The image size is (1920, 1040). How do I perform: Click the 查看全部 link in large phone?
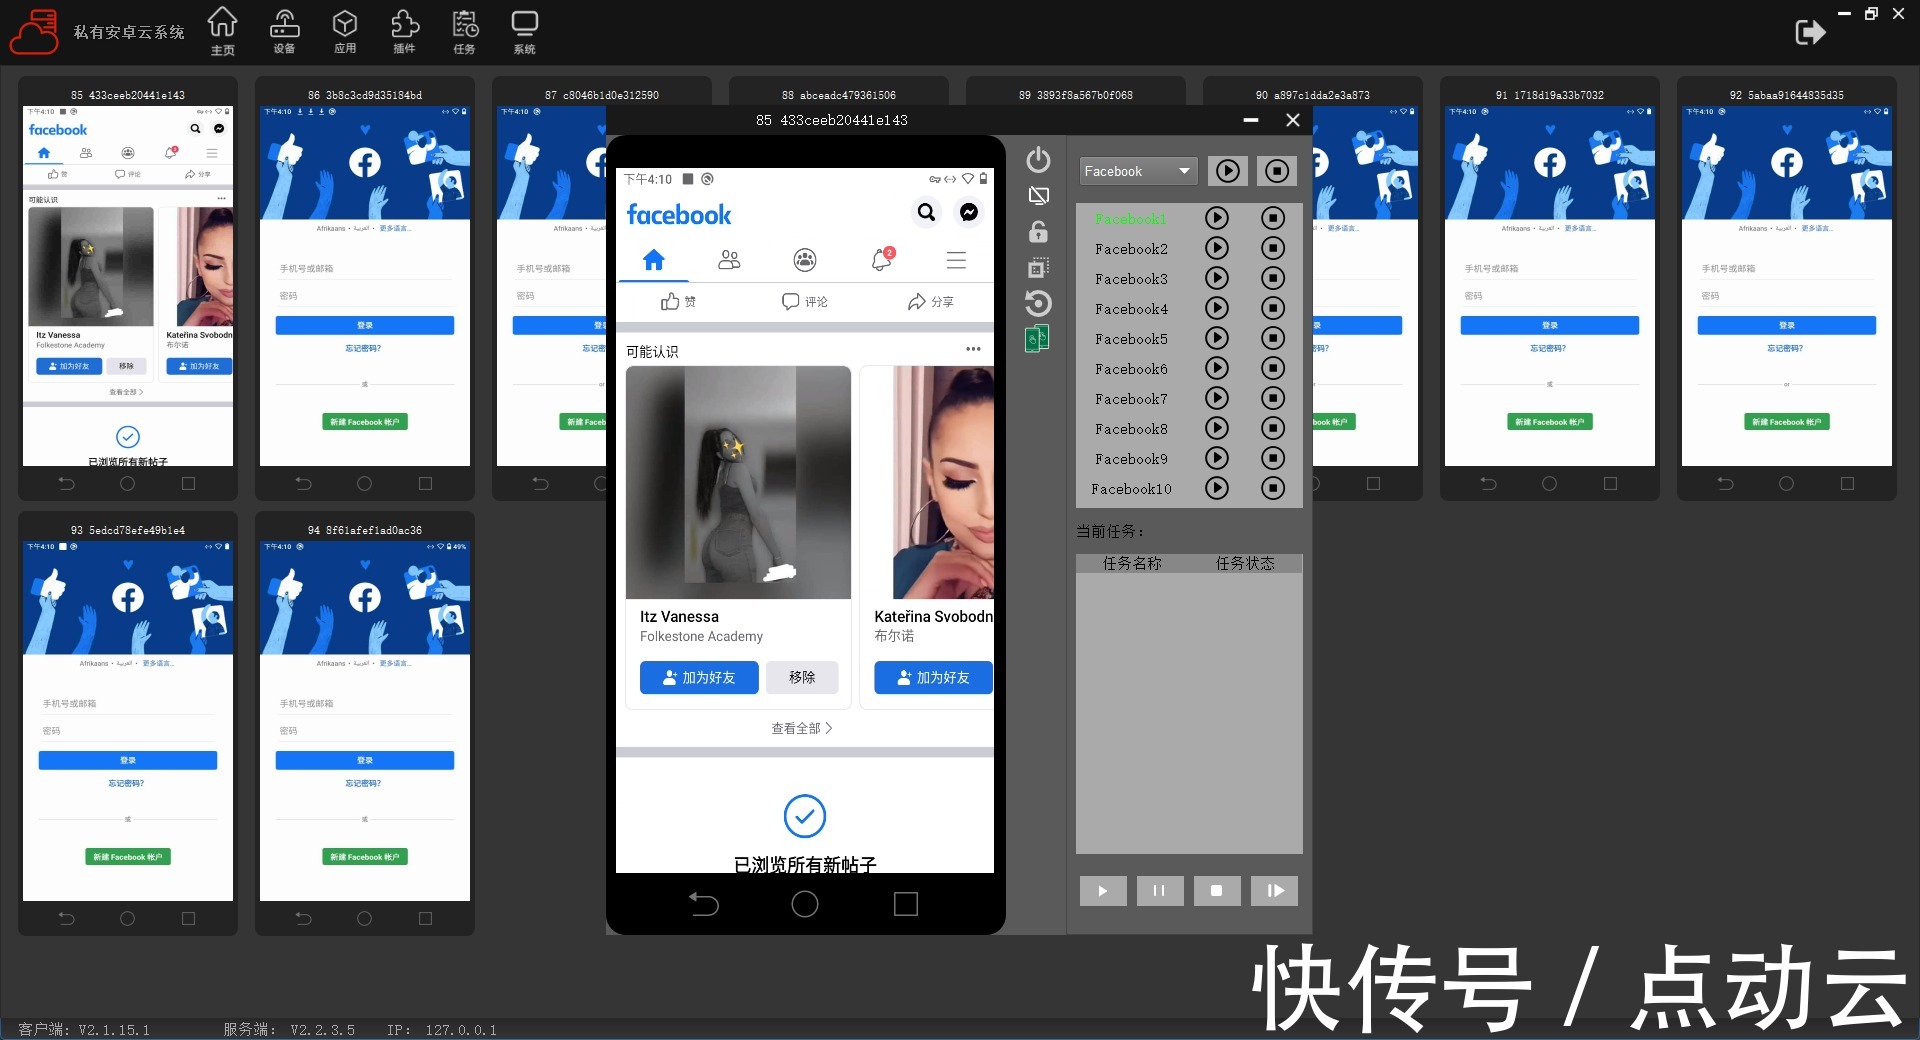point(802,728)
